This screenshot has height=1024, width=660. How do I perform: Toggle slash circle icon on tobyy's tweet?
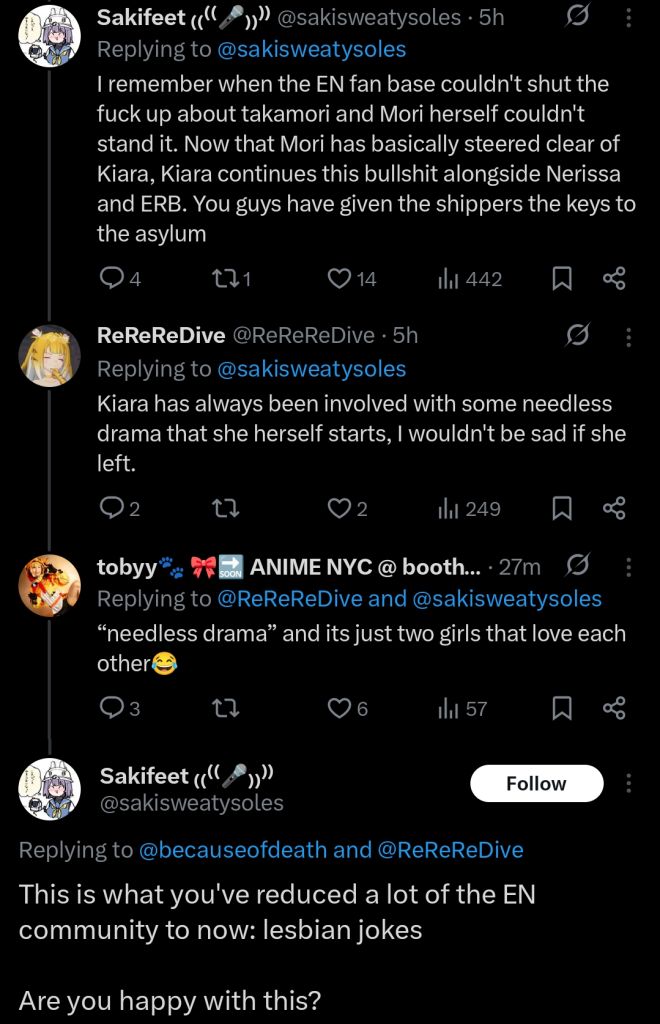[578, 566]
